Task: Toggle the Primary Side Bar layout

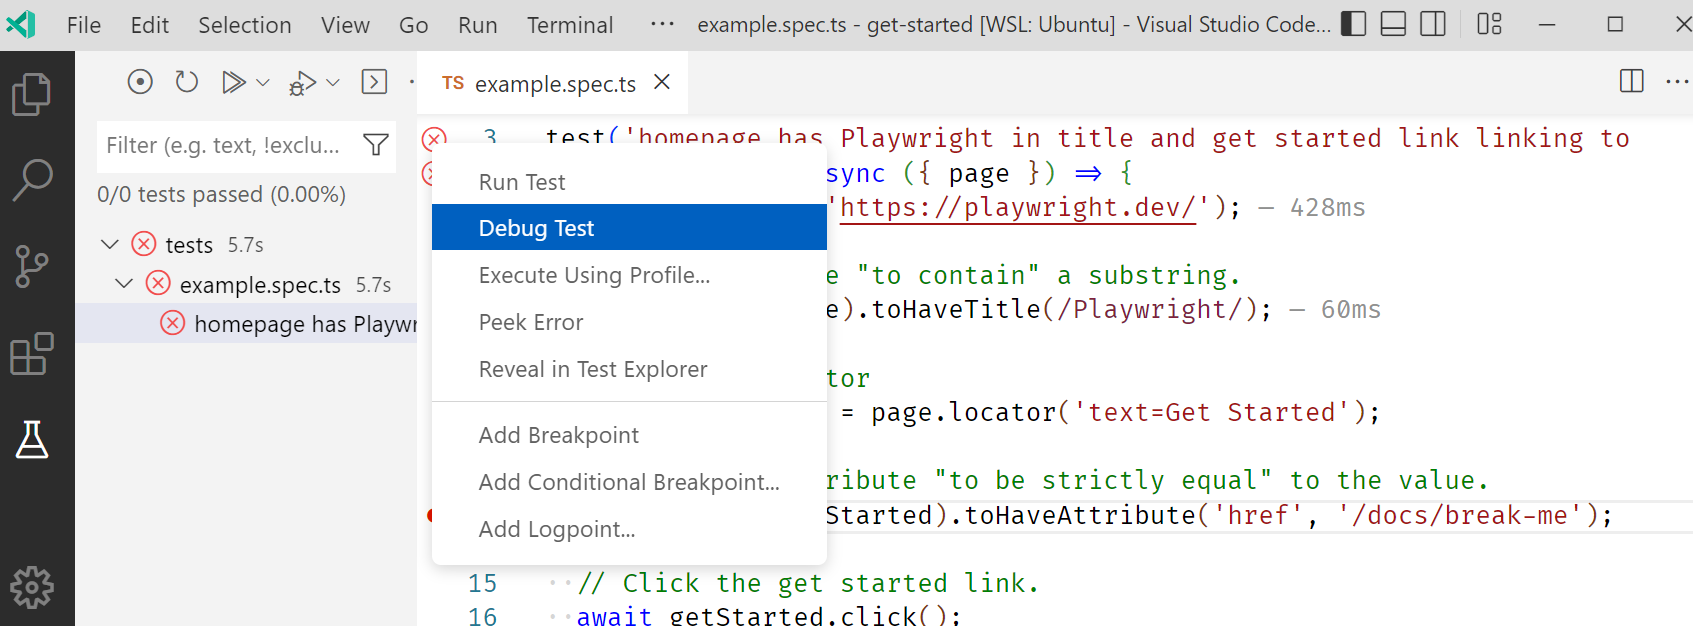Action: pos(1353,24)
